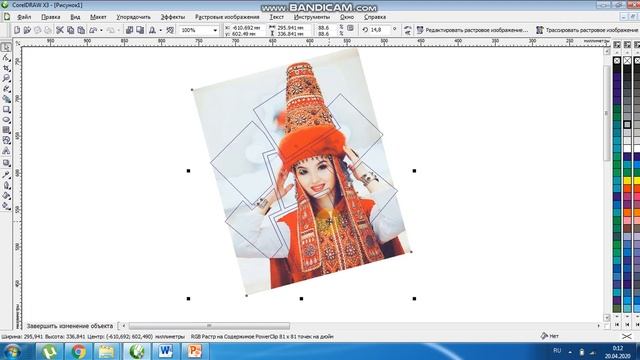The width and height of the screenshot is (640, 360).
Task: Click the Export toolbar icon
Action: (140, 30)
